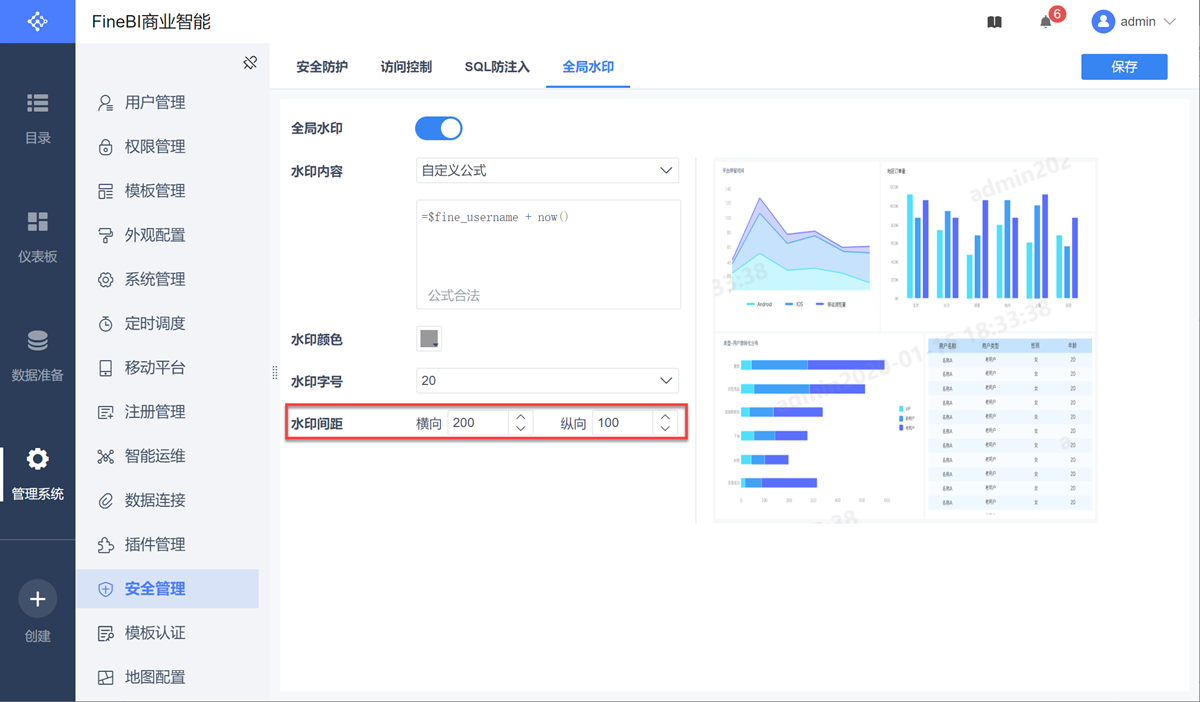Switch to the 访问控制 tab
Image resolution: width=1200 pixels, height=702 pixels.
[406, 67]
